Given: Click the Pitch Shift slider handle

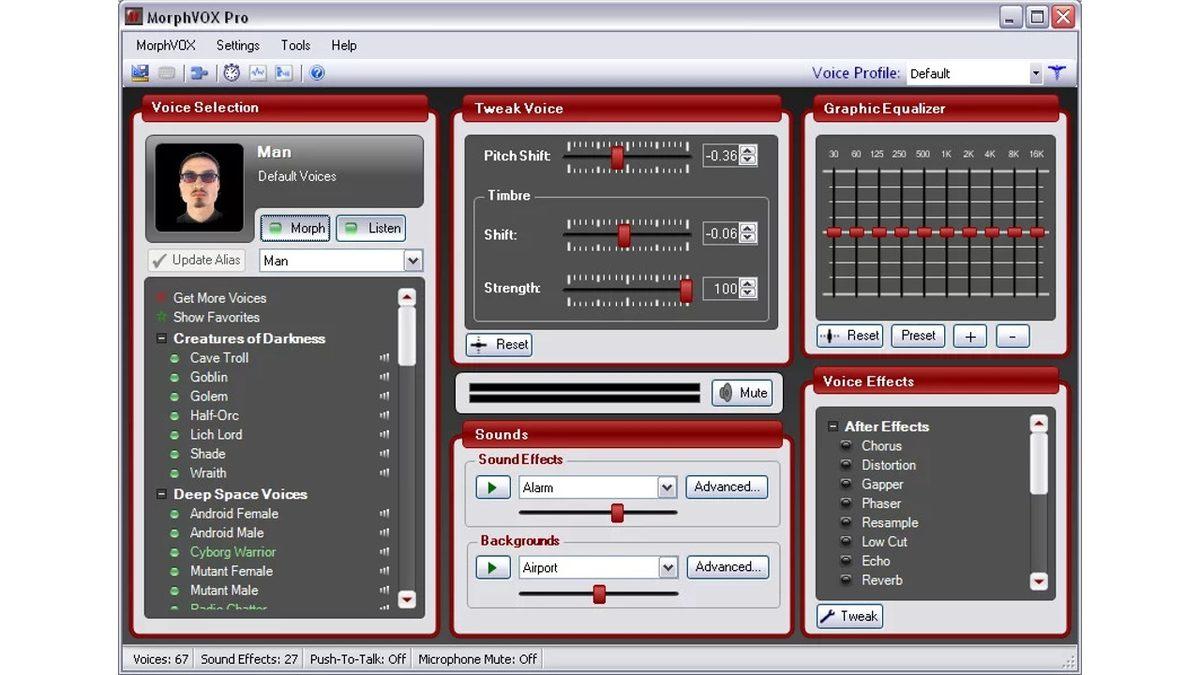Looking at the screenshot, I should tap(617, 157).
